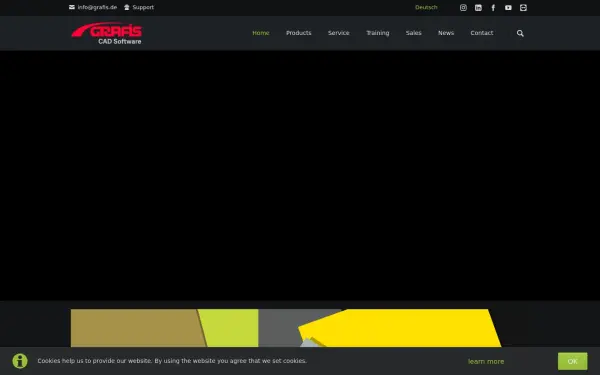
Task: Open the Service menu
Action: (339, 33)
